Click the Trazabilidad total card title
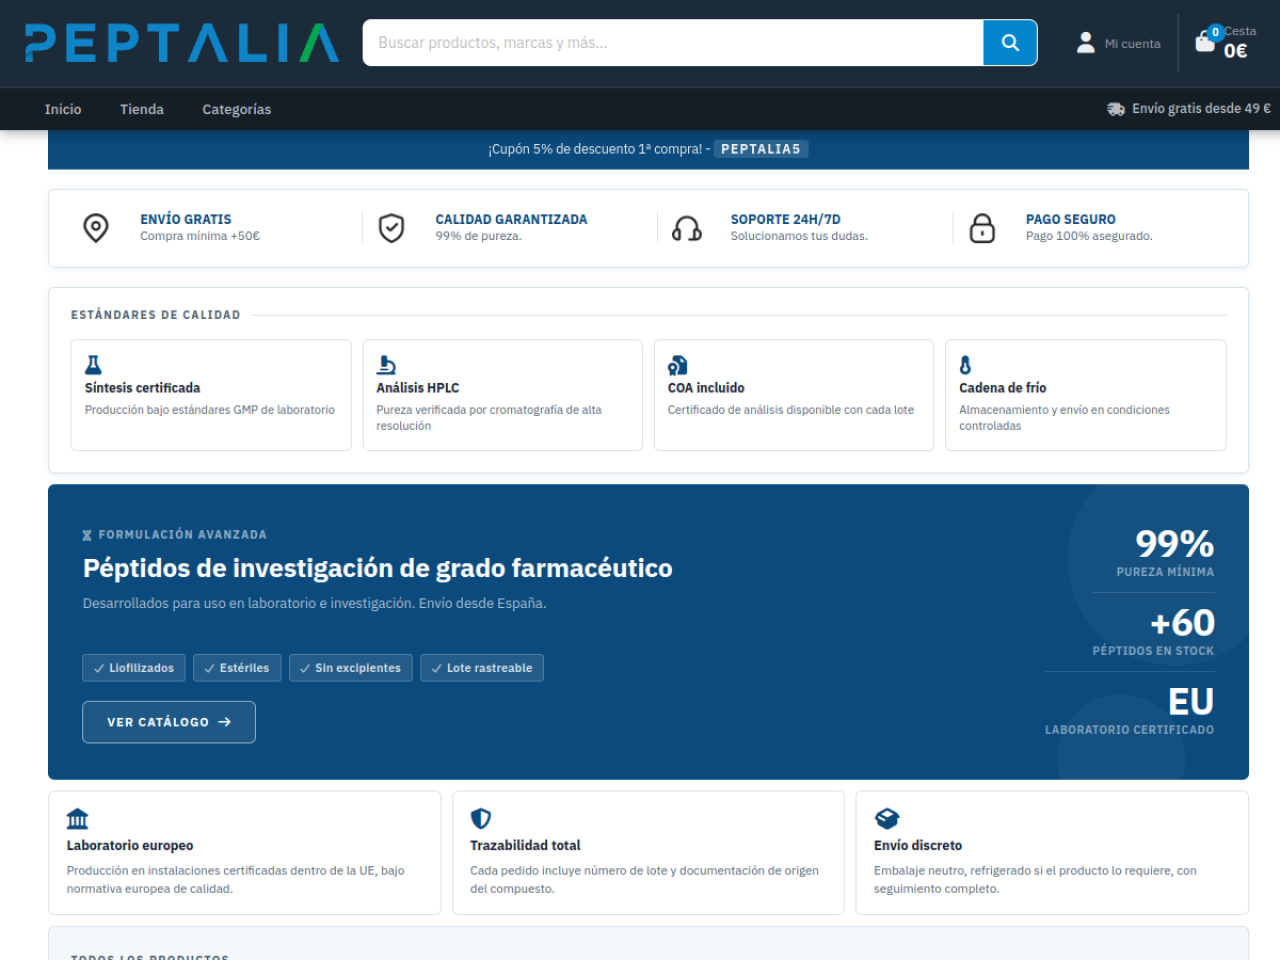Screen dimensions: 1280x960 [525, 846]
